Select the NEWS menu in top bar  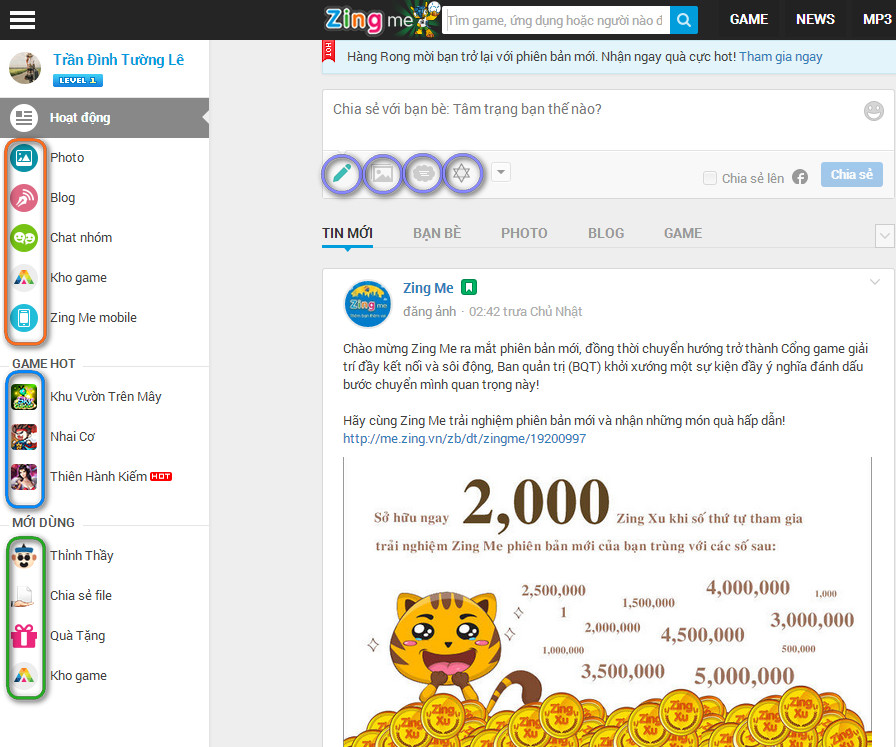[x=815, y=20]
